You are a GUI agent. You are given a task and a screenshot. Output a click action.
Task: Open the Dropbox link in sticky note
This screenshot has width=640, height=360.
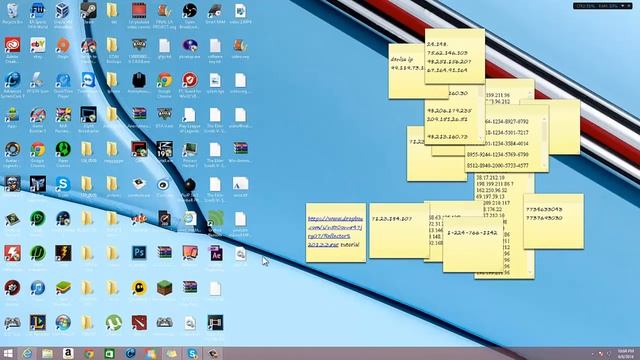point(335,231)
